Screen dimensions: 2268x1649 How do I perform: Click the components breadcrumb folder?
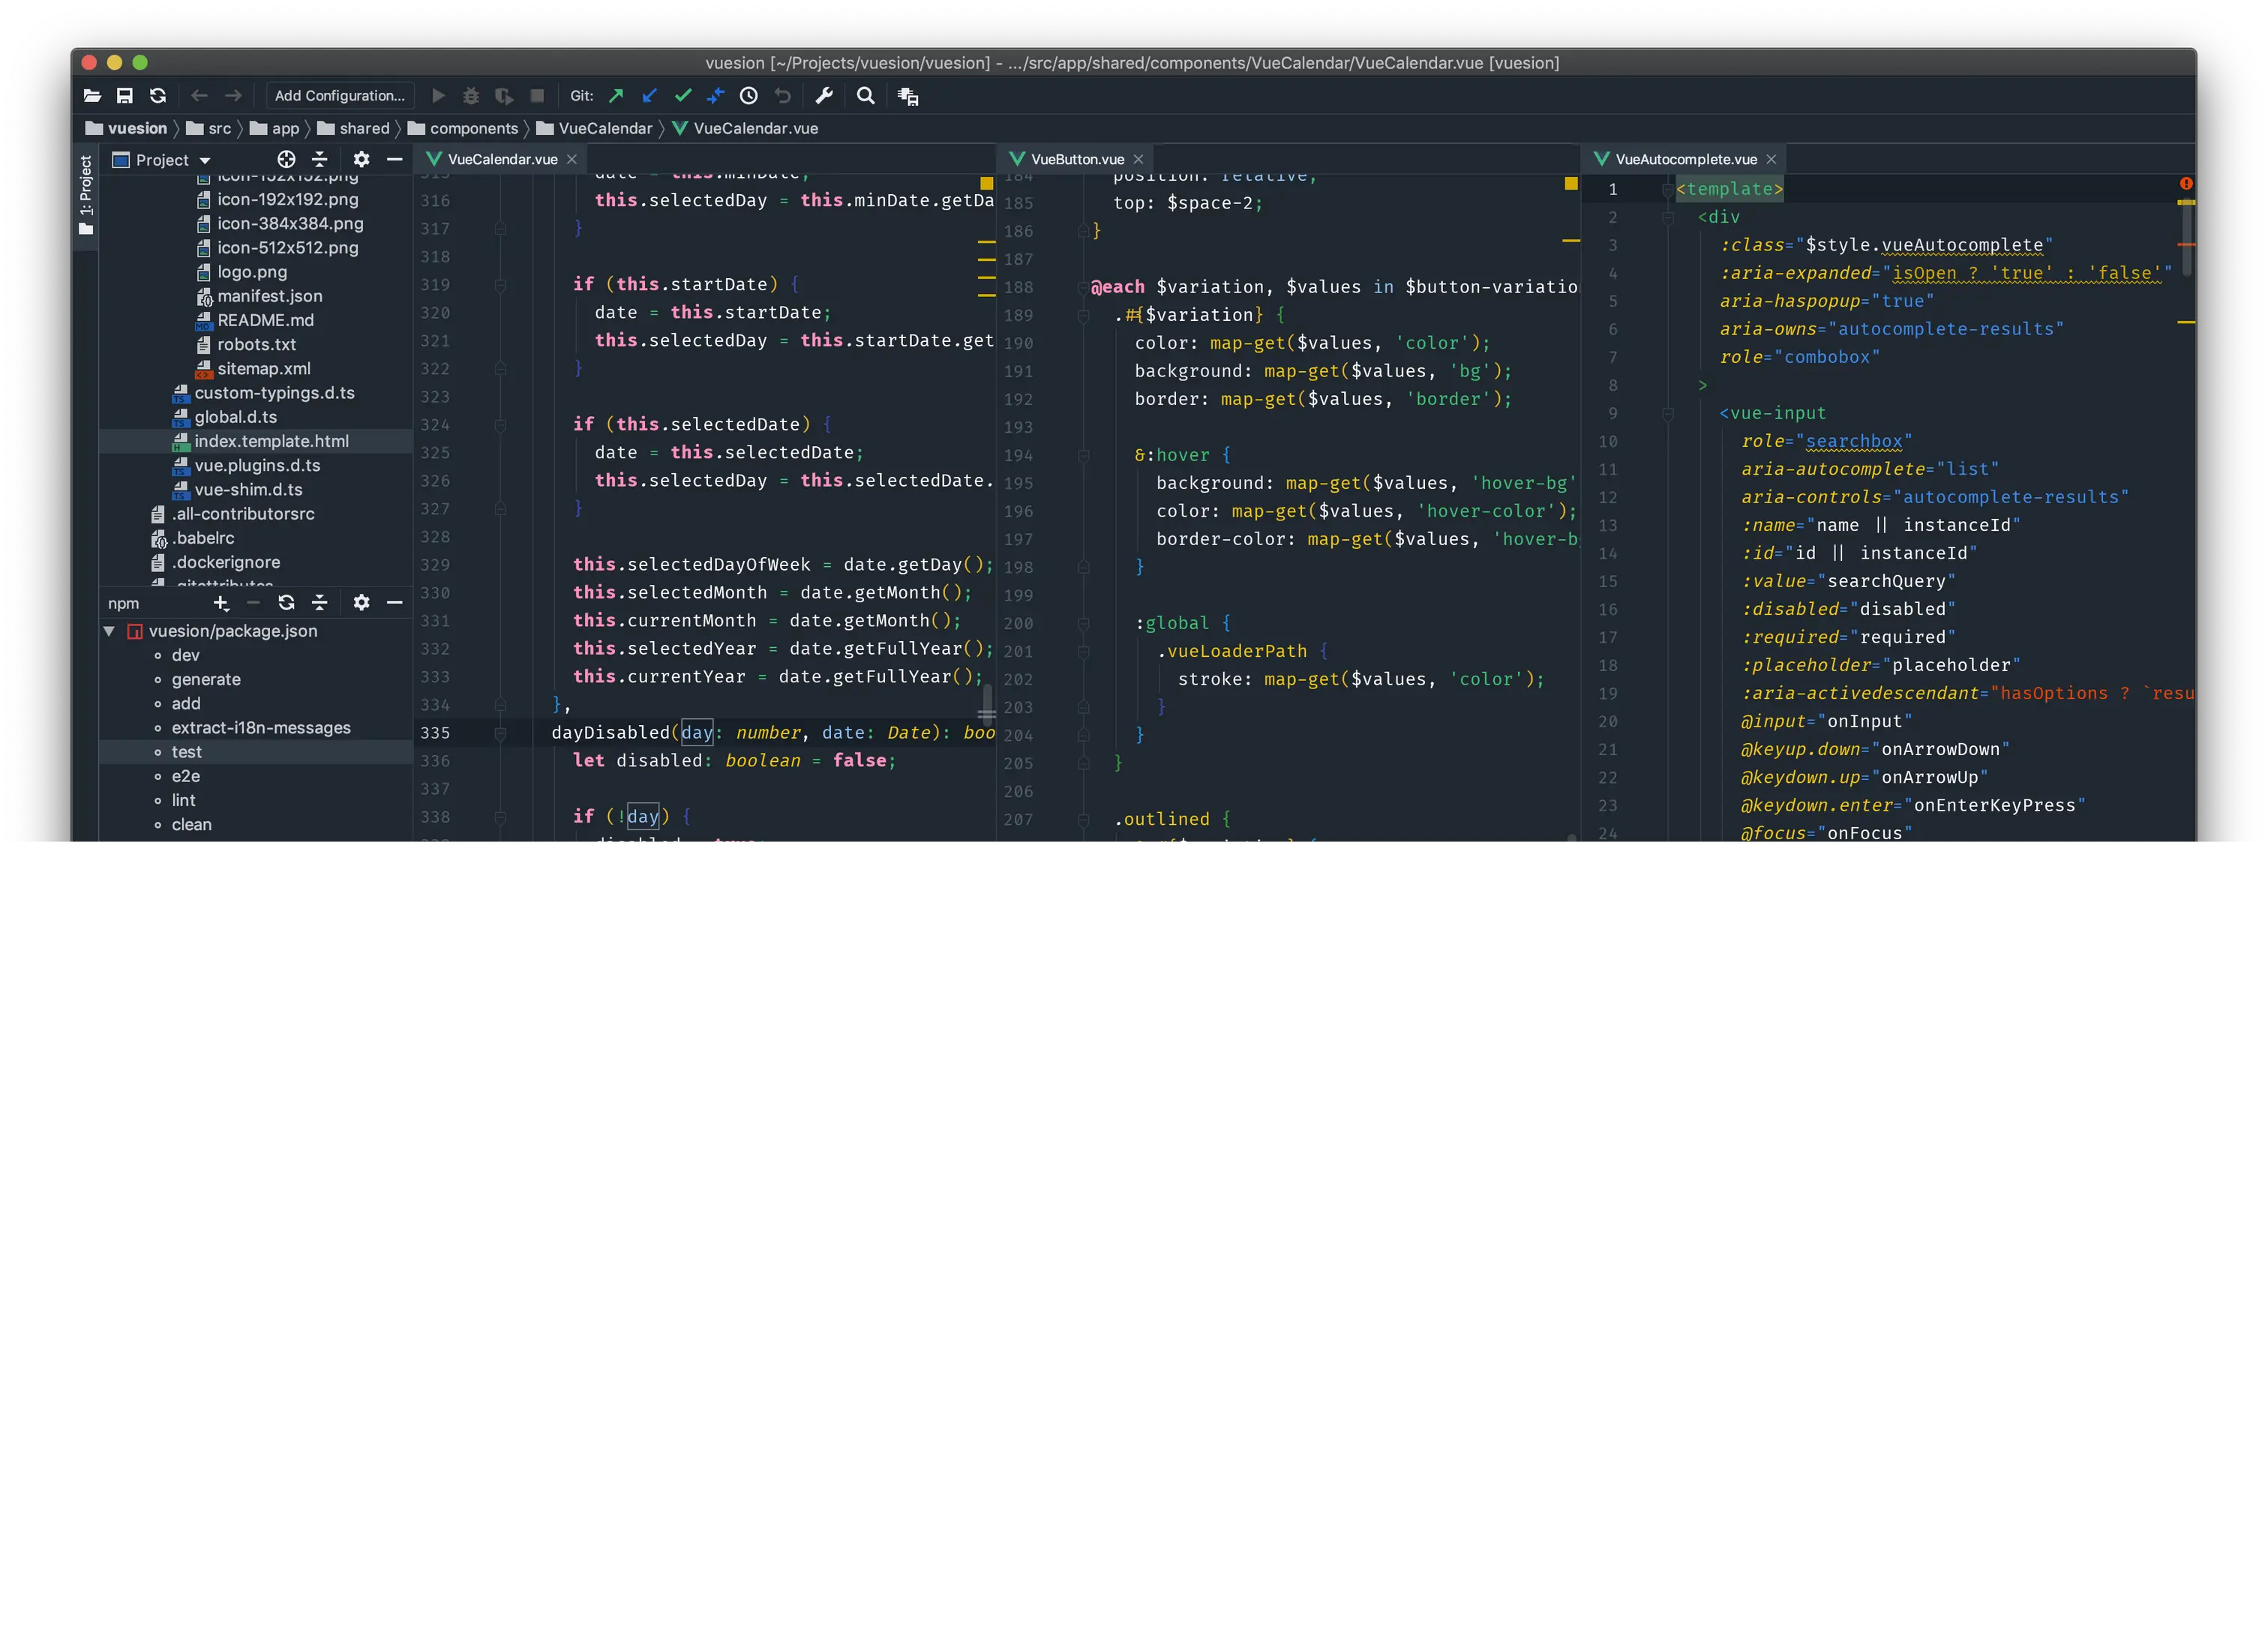tap(473, 128)
